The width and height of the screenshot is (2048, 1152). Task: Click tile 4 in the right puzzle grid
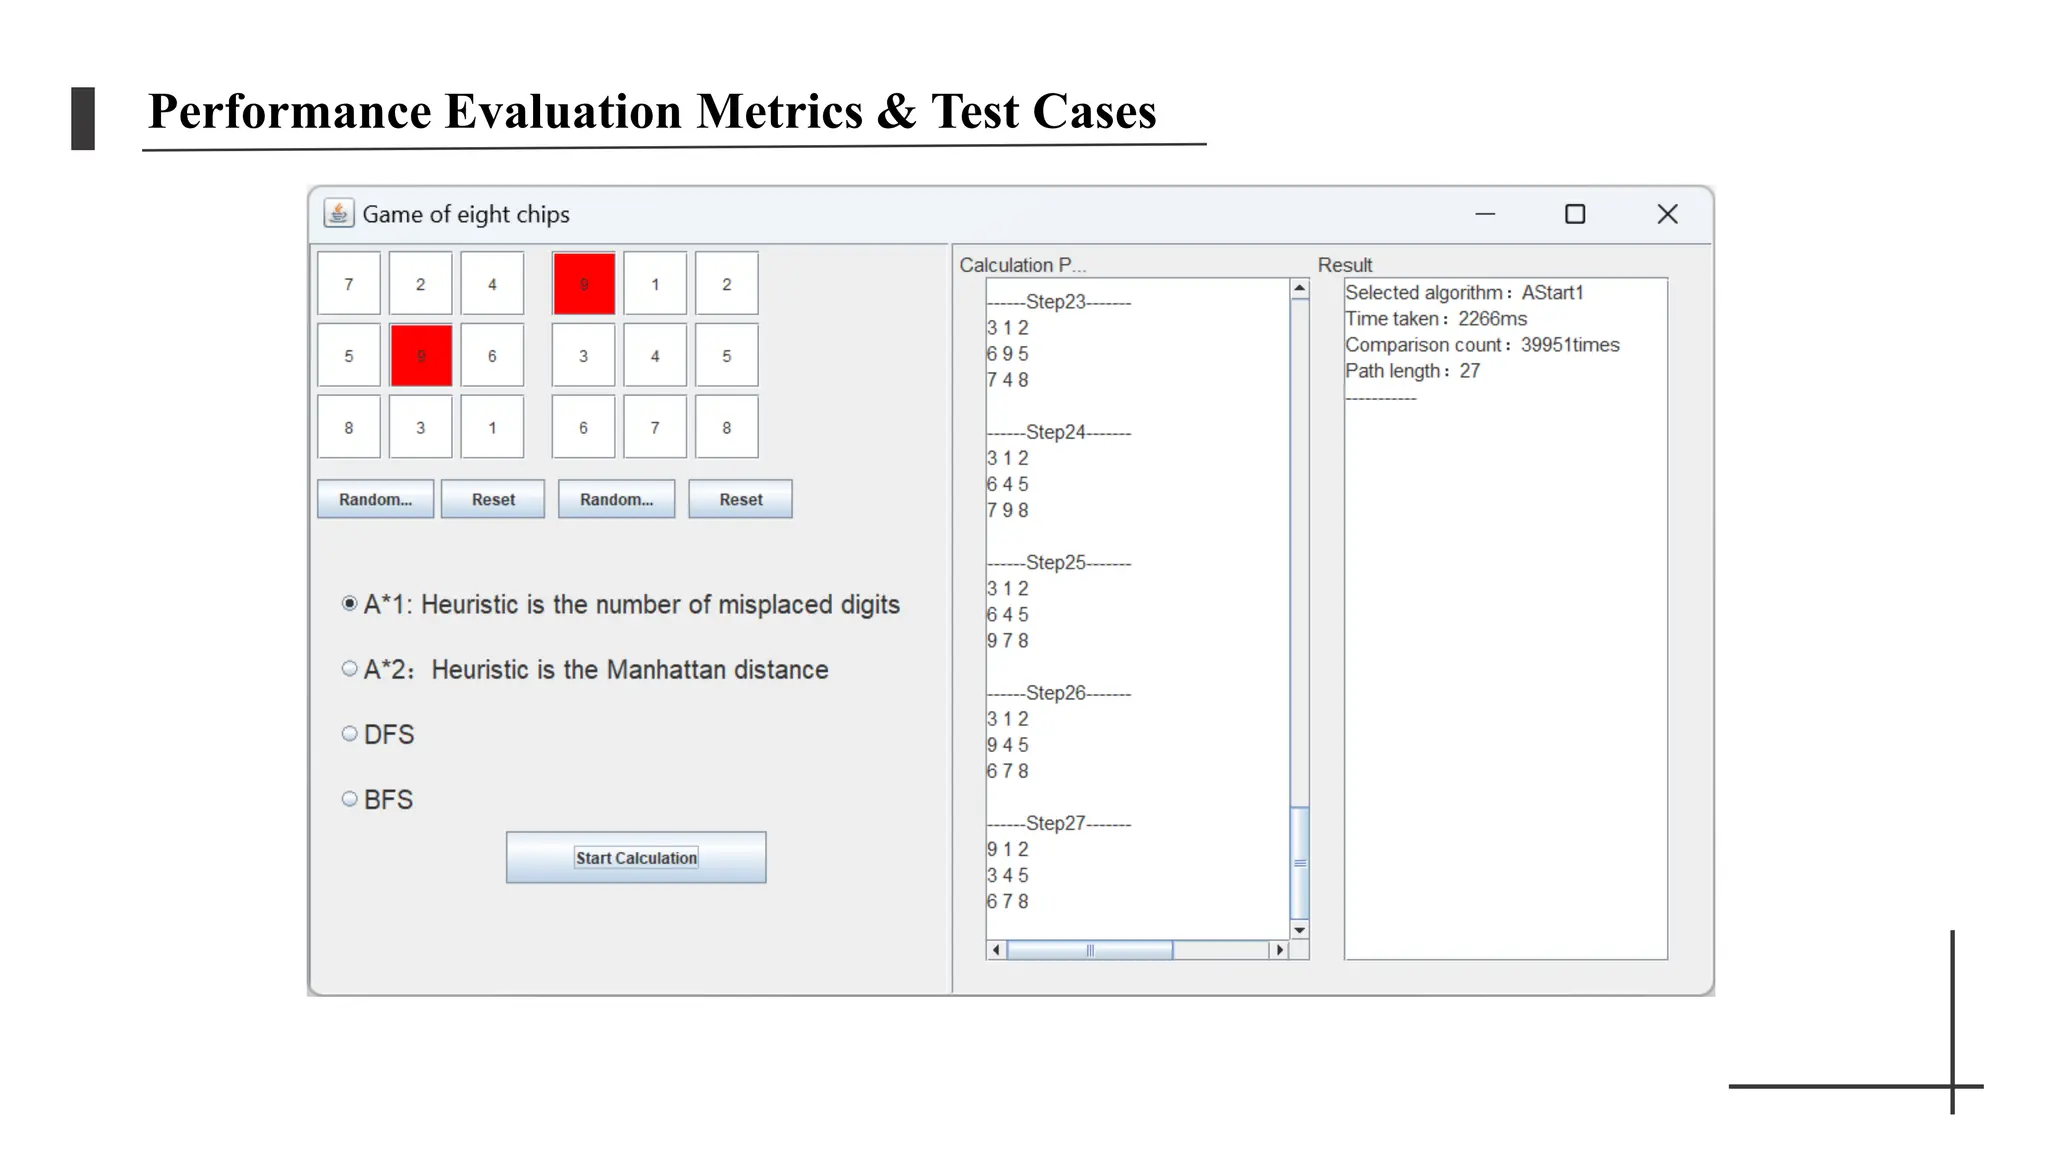[x=655, y=356]
